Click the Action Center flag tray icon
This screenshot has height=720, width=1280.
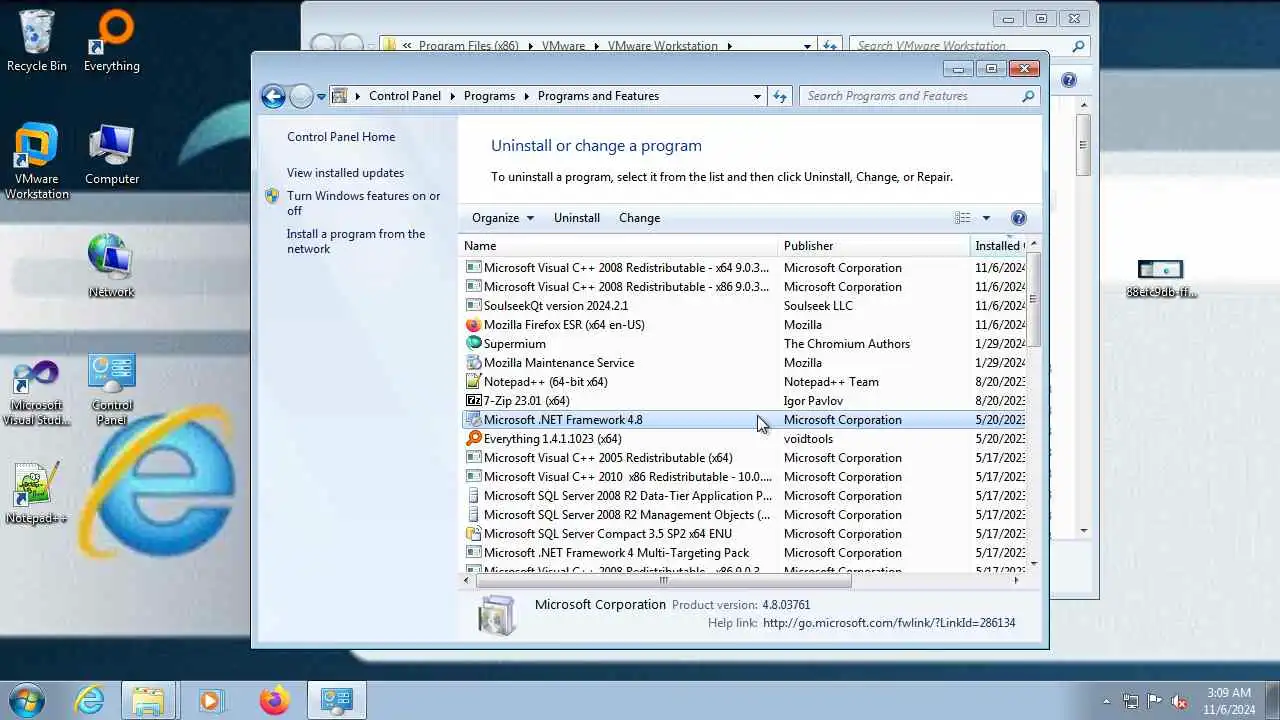(1155, 702)
